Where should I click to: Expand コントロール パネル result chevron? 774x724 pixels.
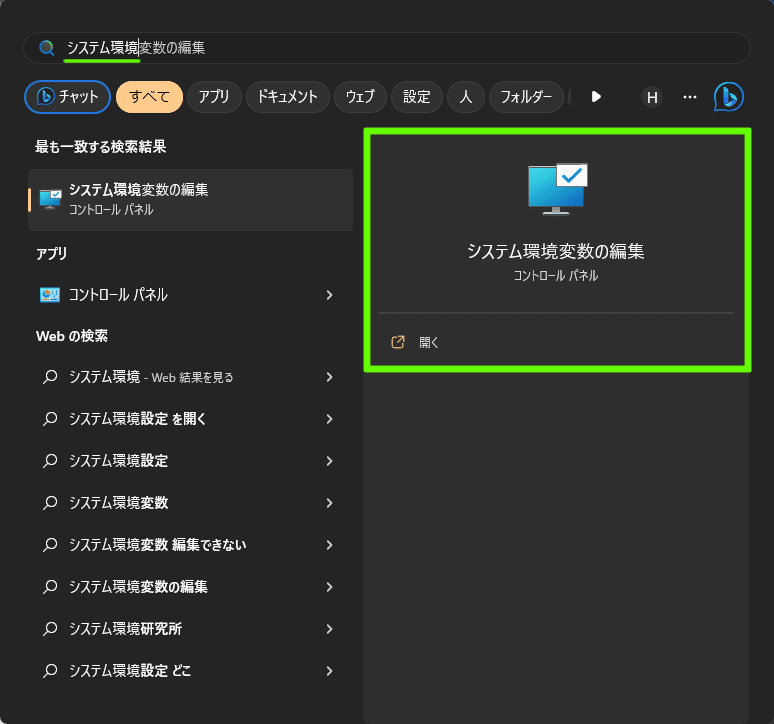click(x=329, y=295)
